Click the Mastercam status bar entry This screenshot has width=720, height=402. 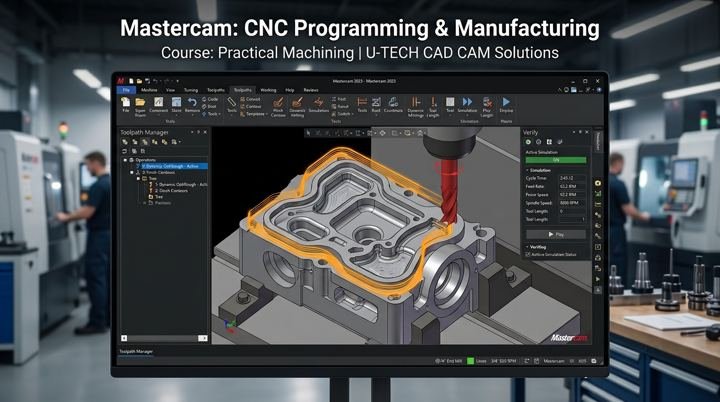point(553,361)
